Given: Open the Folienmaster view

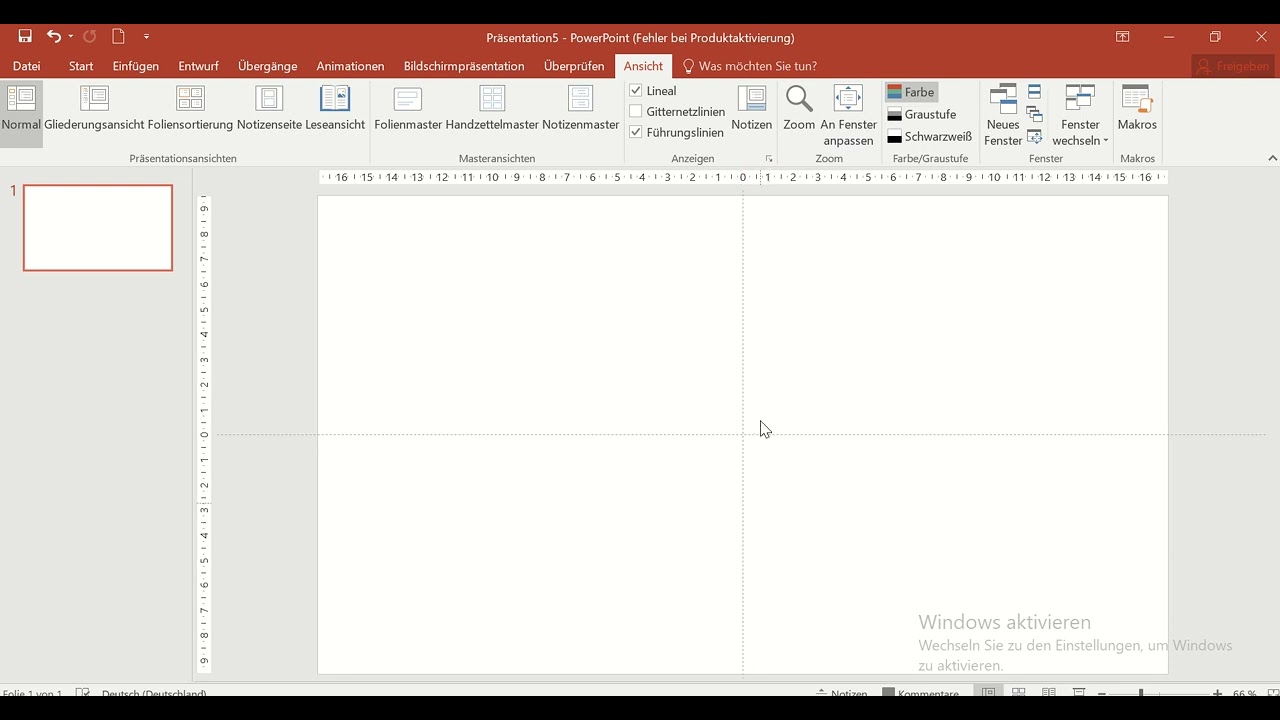Looking at the screenshot, I should tap(408, 109).
